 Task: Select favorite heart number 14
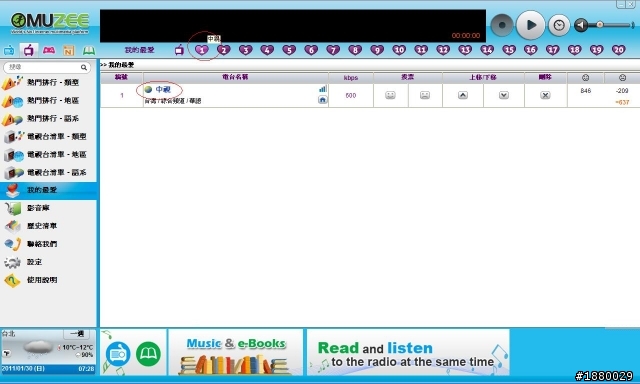click(x=487, y=50)
